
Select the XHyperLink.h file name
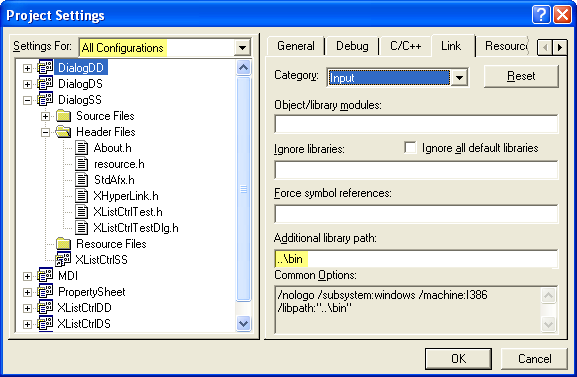(x=126, y=196)
